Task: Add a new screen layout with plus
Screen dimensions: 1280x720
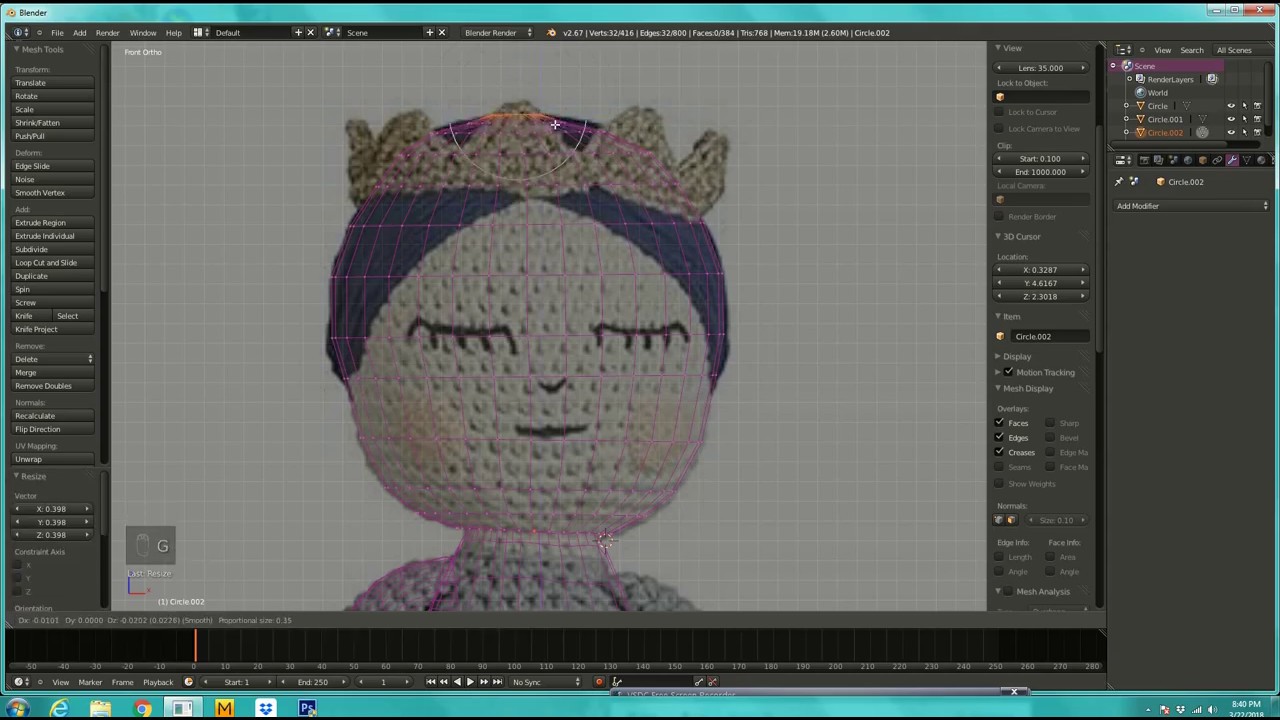Action: [x=298, y=32]
